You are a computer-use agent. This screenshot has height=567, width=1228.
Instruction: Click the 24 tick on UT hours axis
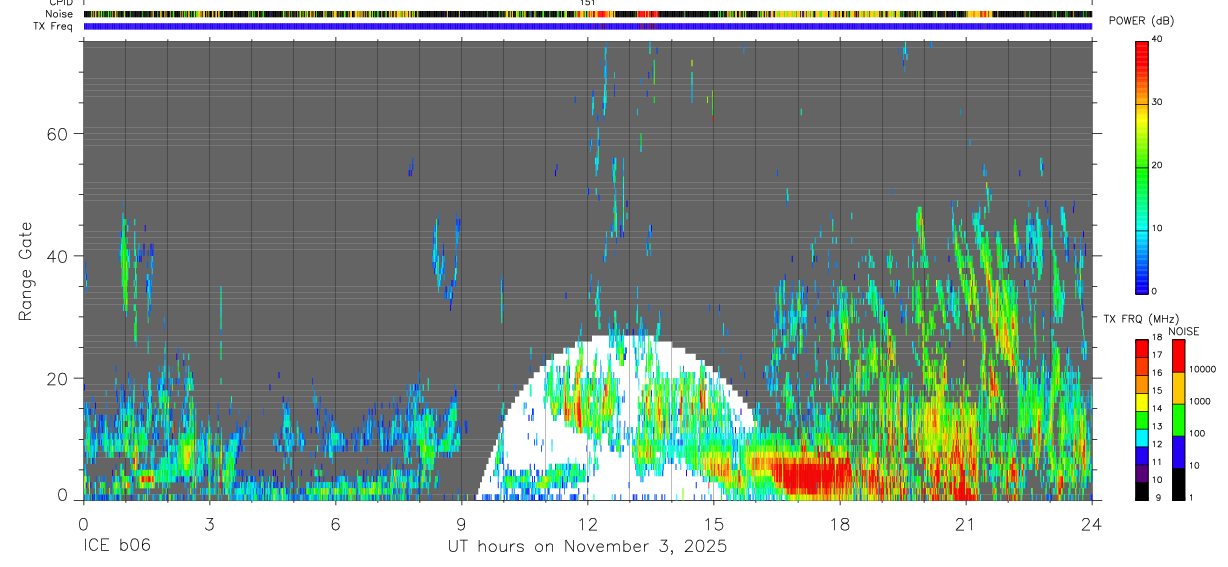pos(1091,523)
